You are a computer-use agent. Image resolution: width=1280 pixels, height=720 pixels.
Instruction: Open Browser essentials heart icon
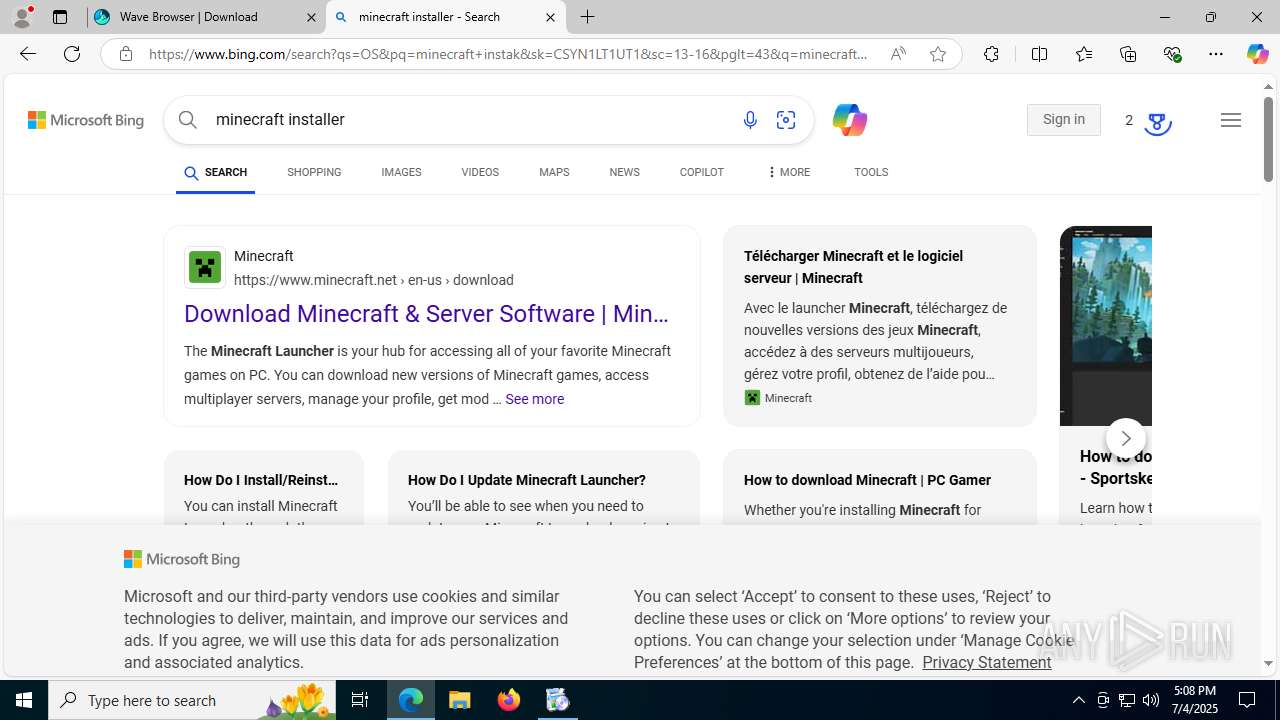pyautogui.click(x=1172, y=54)
